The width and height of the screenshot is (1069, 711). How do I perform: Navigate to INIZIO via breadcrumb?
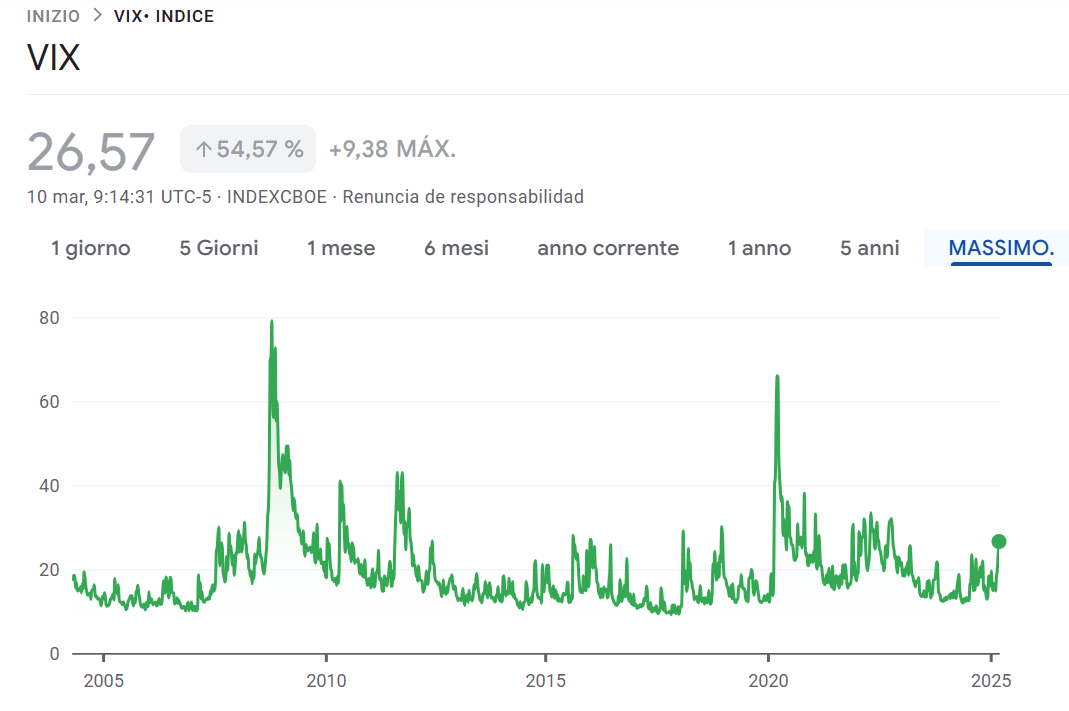(x=52, y=16)
